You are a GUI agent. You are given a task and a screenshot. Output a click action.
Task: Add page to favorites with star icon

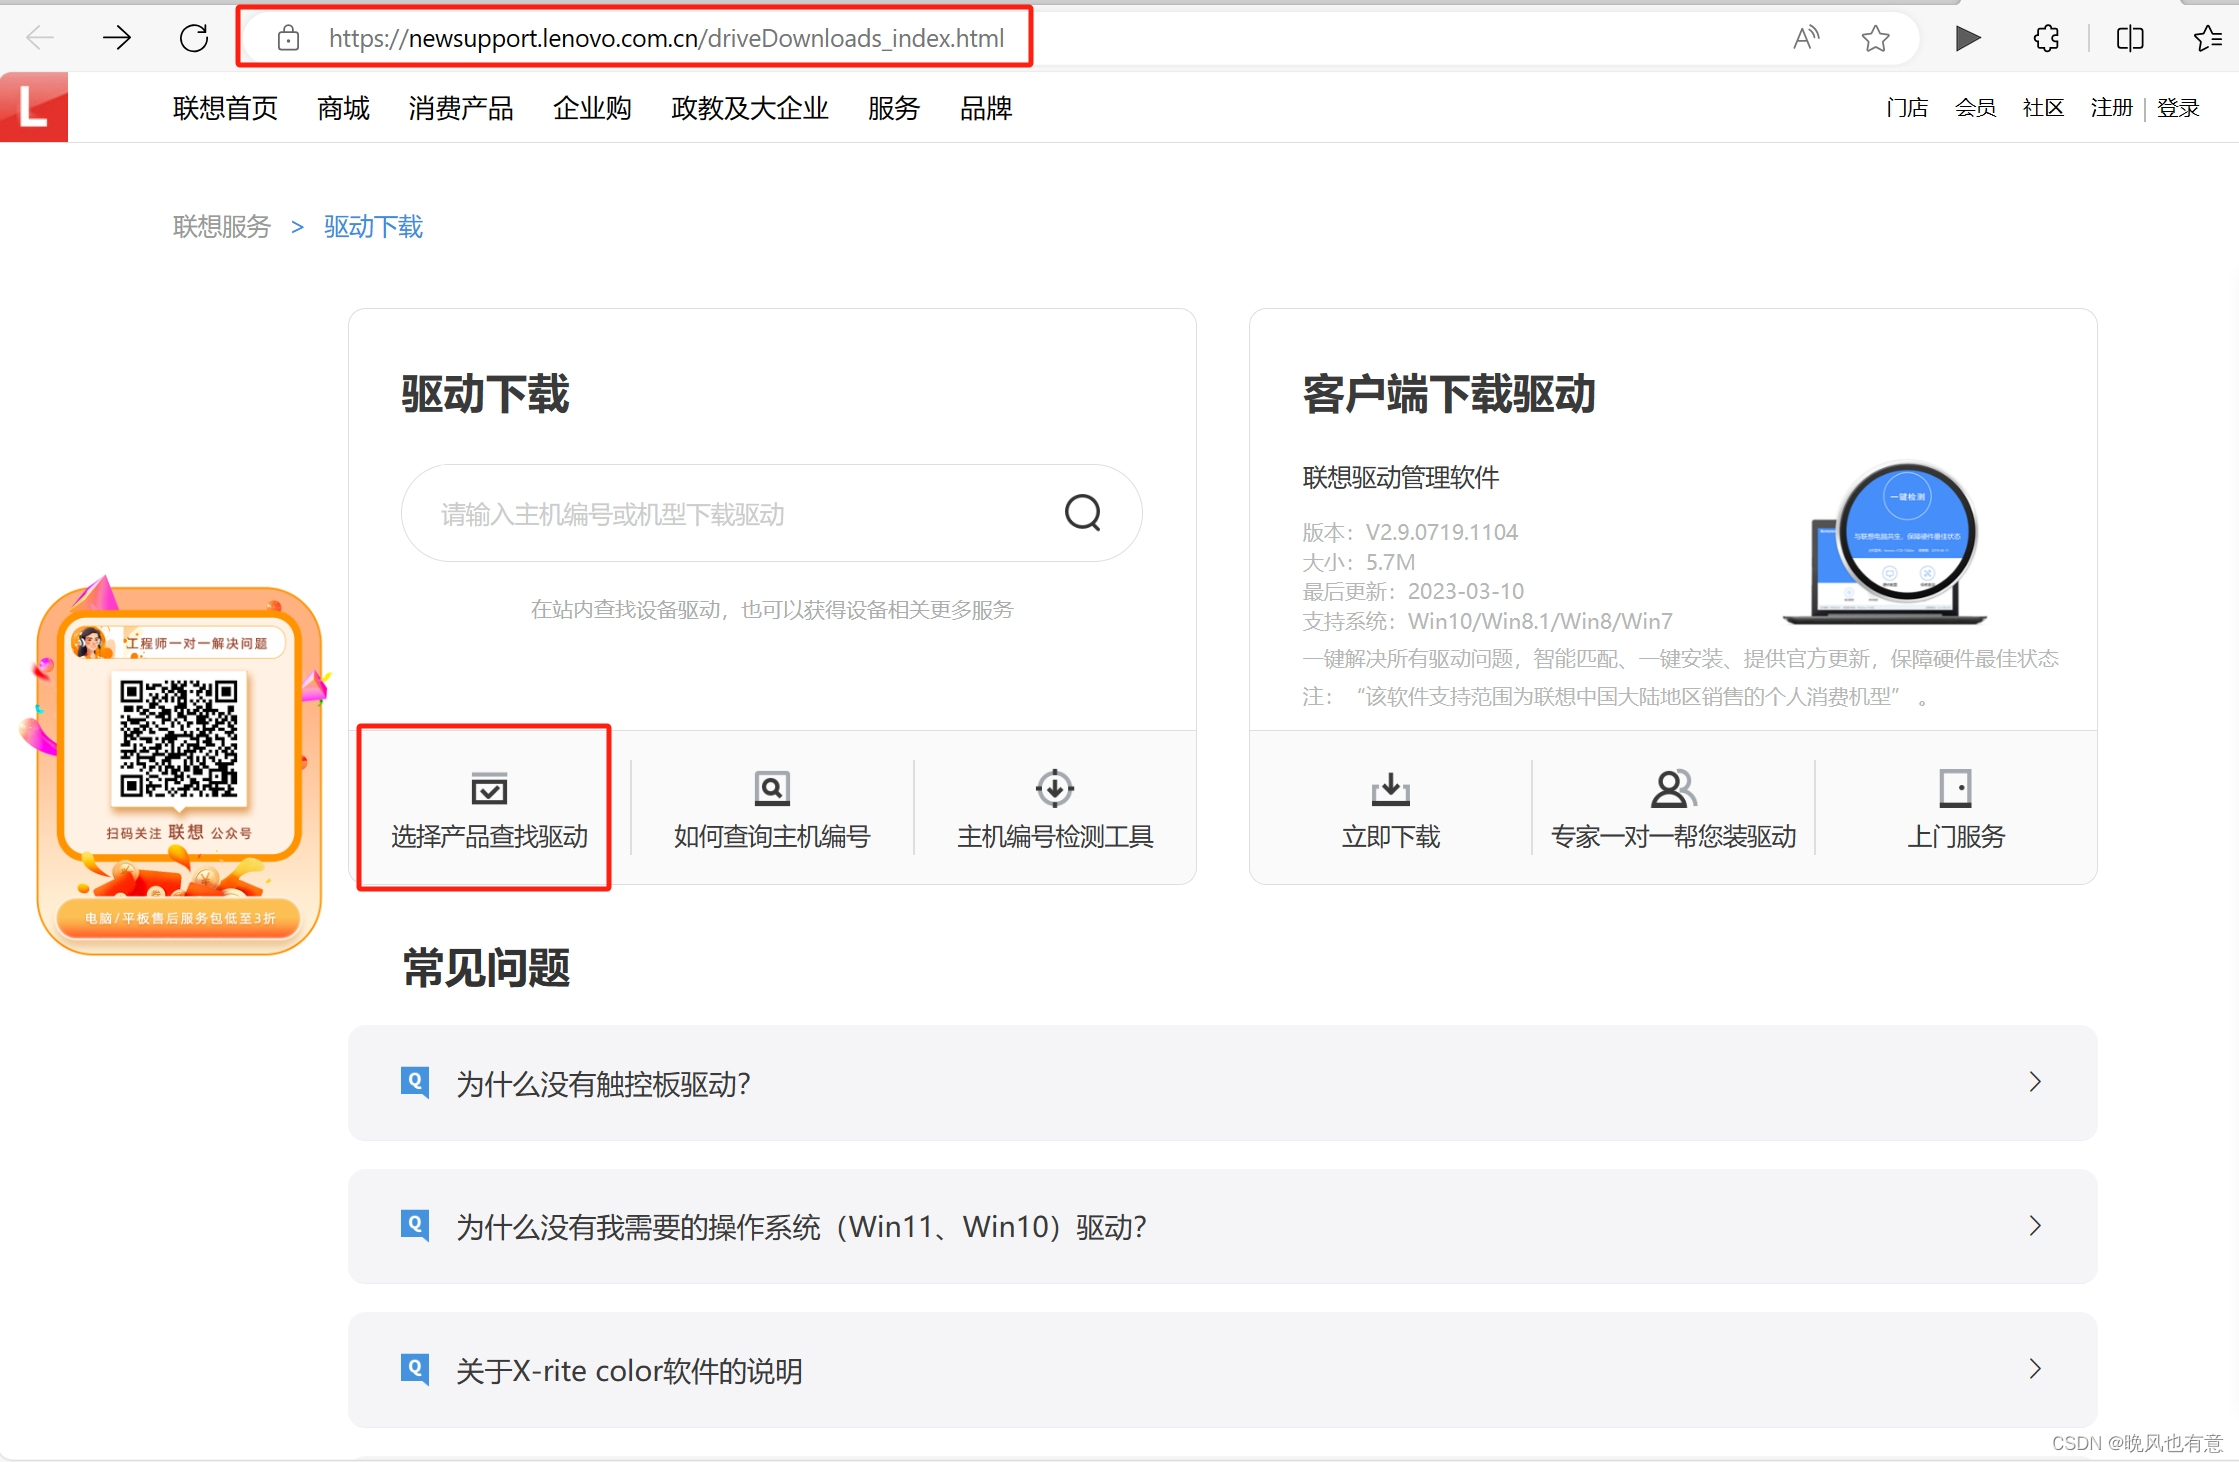1875,39
